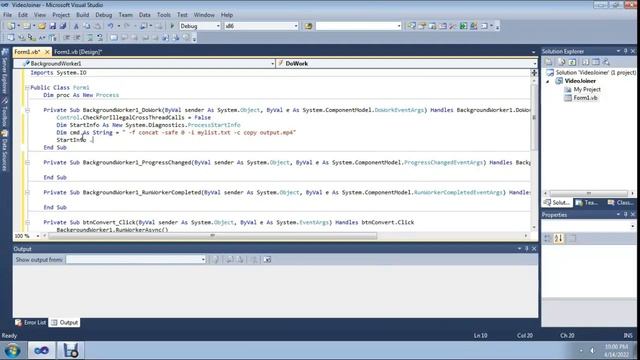Screen dimensions: 640x360
Task: Switch to the Error List tab
Action: click(x=31, y=322)
